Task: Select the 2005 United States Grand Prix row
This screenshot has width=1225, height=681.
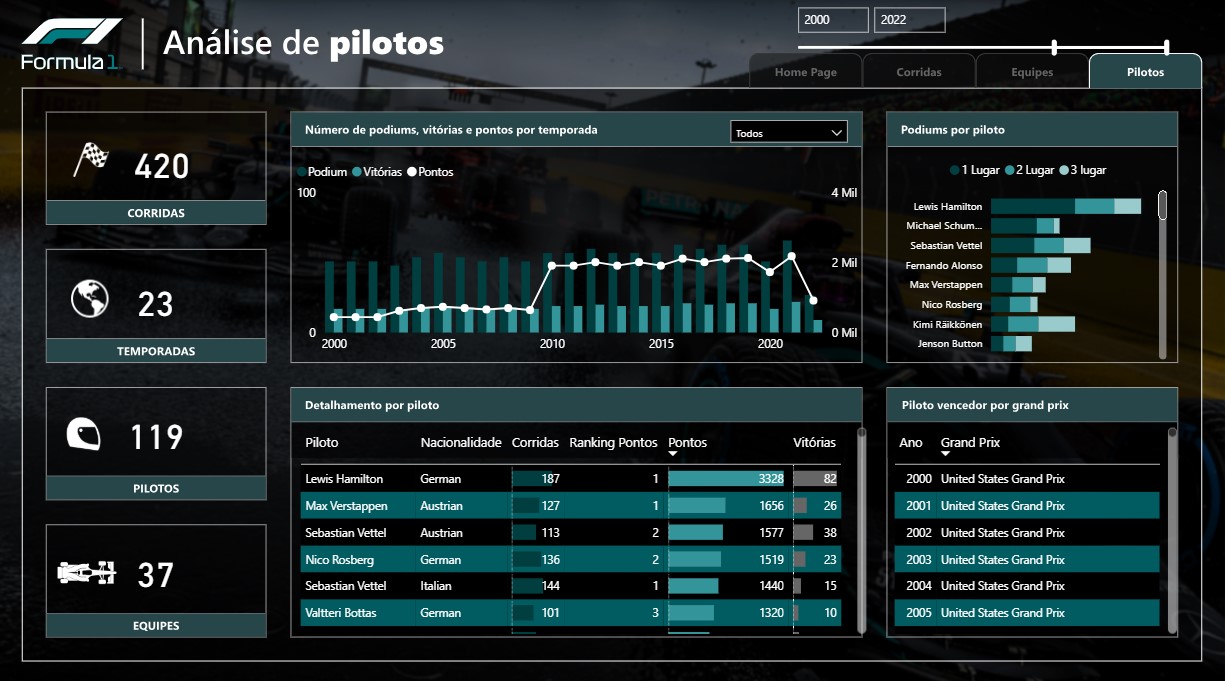Action: pyautogui.click(x=1027, y=613)
